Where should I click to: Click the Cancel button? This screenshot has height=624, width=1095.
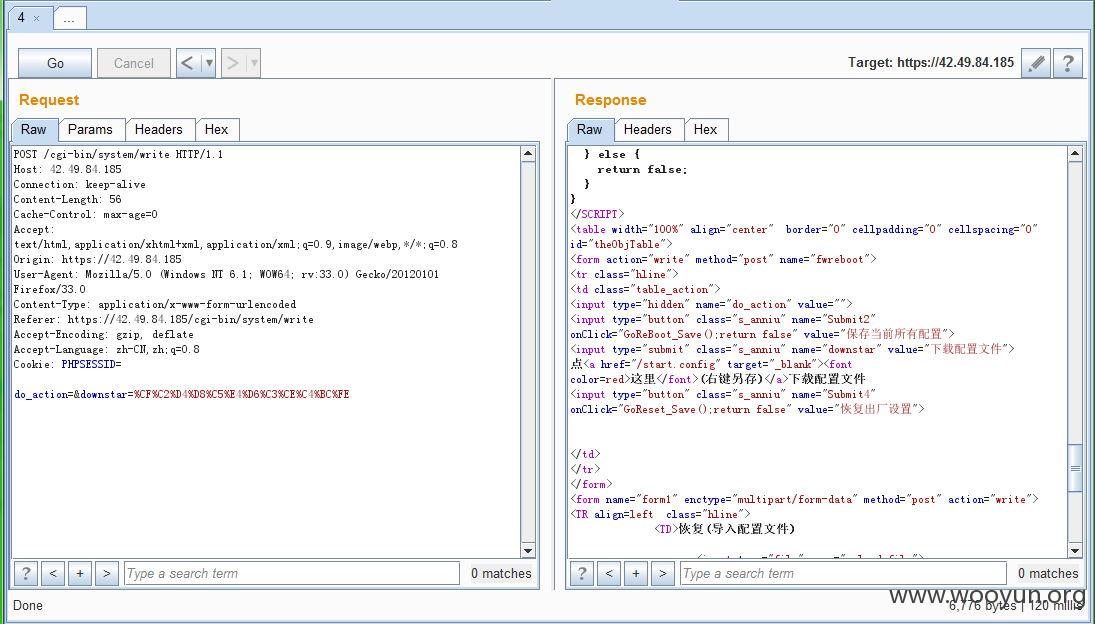click(133, 63)
